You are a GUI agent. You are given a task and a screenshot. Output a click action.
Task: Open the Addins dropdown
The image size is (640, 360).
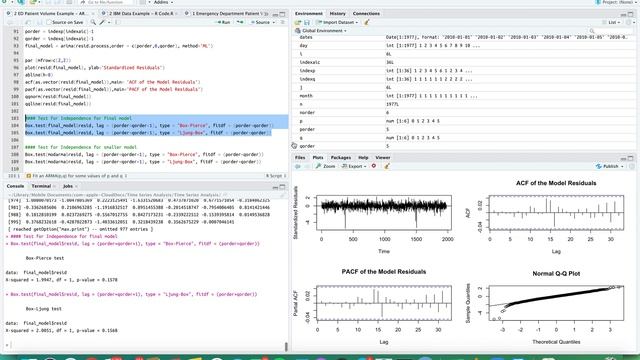click(163, 2)
